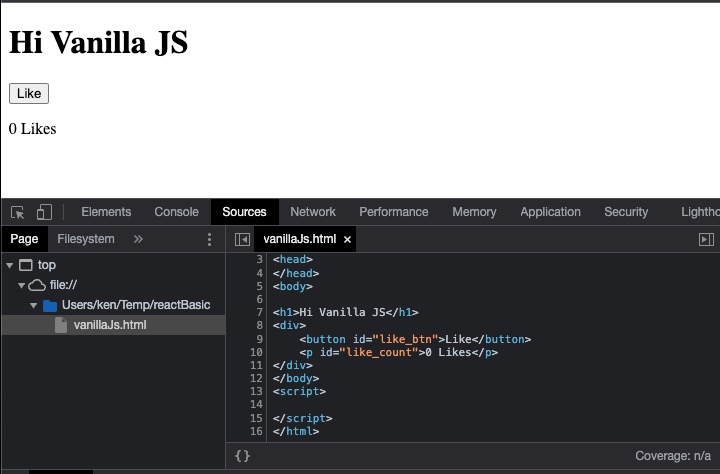720x474 pixels.
Task: Switch to the Console tab
Action: coord(176,212)
